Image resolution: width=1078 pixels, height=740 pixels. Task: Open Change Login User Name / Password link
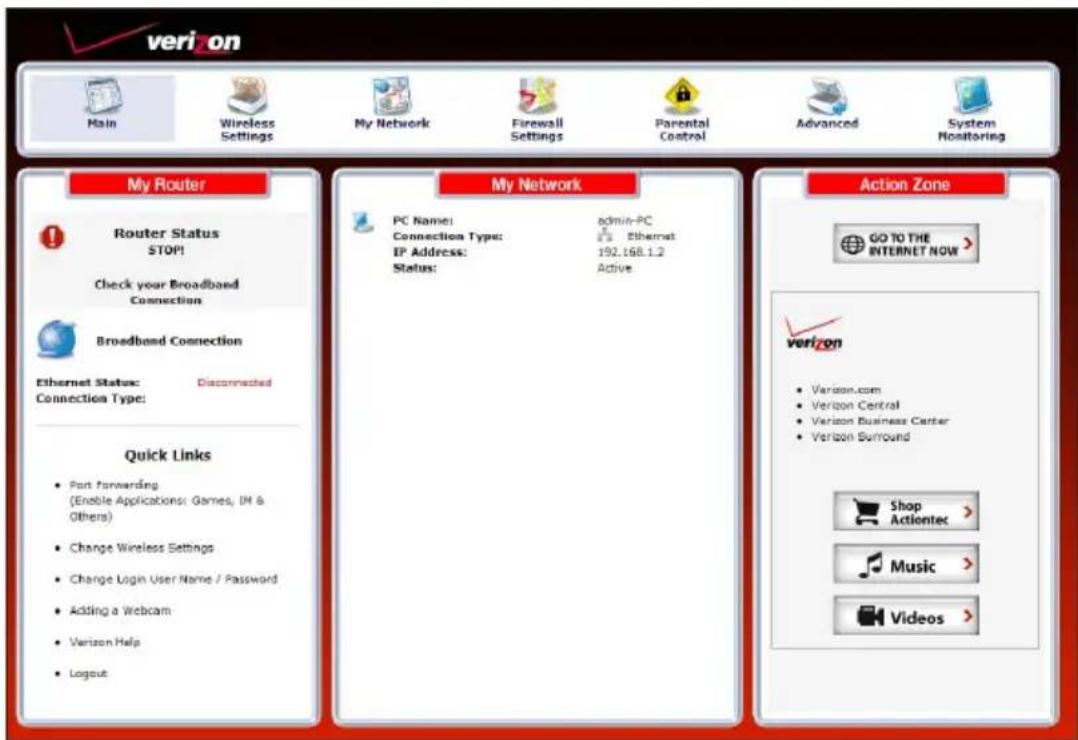tap(173, 579)
